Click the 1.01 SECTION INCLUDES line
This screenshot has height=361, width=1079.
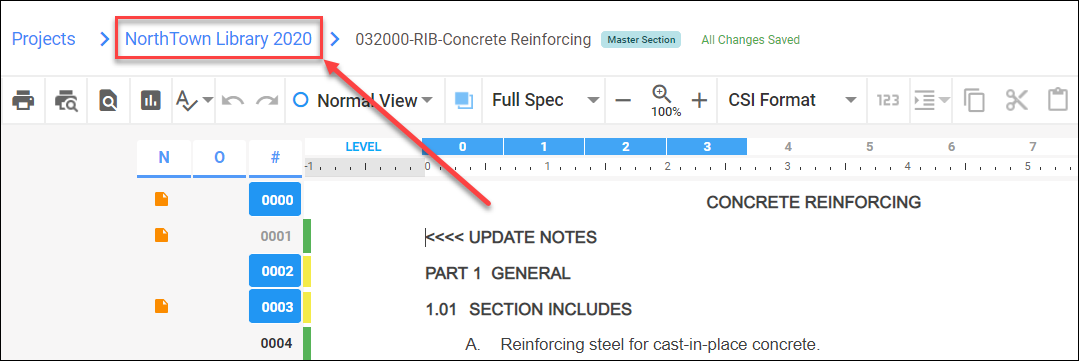tap(528, 309)
